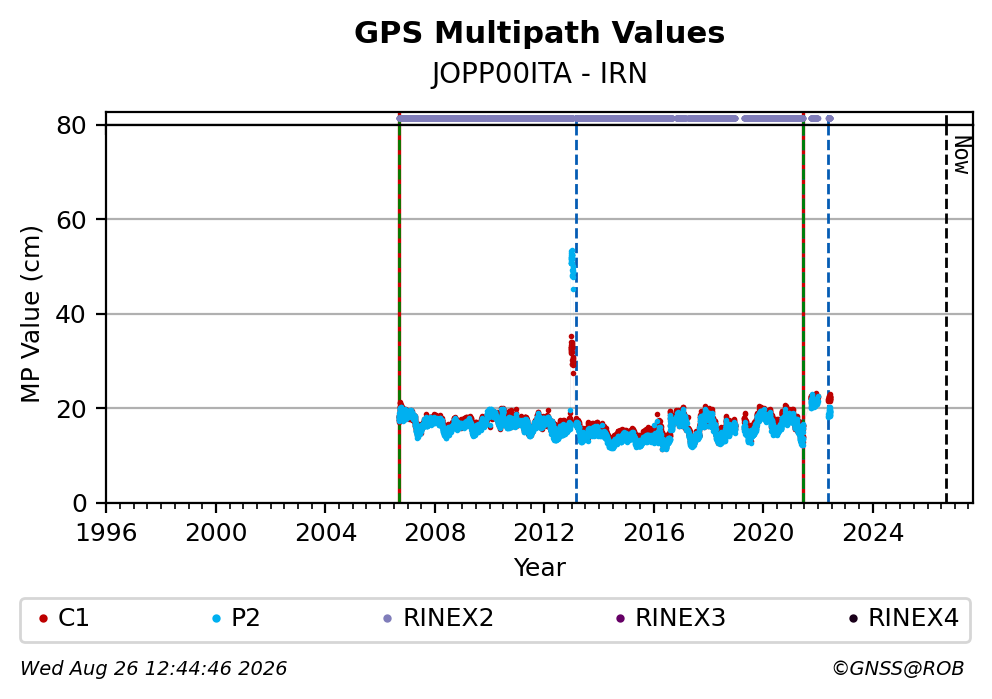This screenshot has height=699, width=992.
Task: Click the green vertical line near 2021
Action: pos(803,310)
